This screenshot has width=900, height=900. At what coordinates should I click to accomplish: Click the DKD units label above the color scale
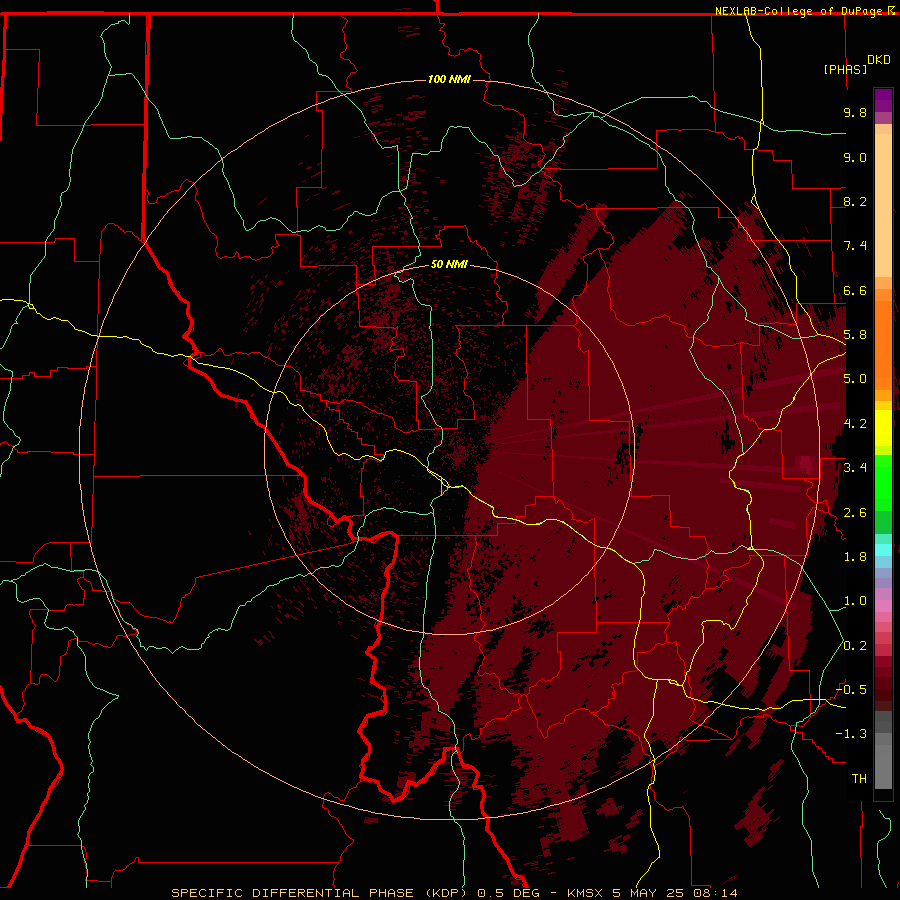(x=879, y=59)
